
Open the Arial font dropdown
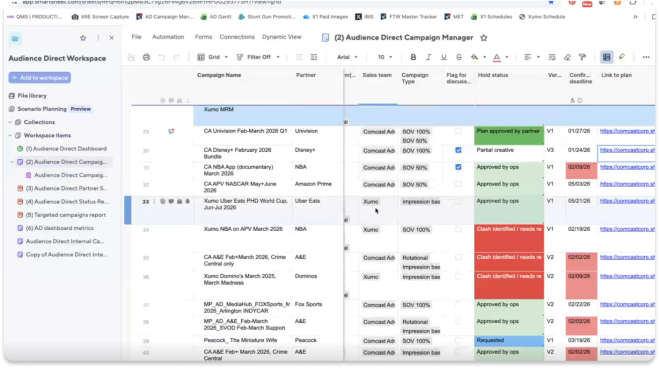[x=347, y=57]
